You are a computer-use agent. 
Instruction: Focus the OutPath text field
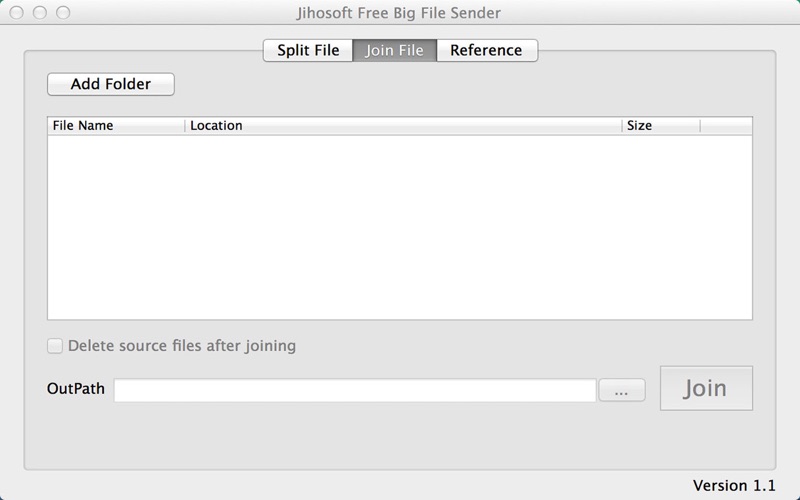pyautogui.click(x=355, y=390)
